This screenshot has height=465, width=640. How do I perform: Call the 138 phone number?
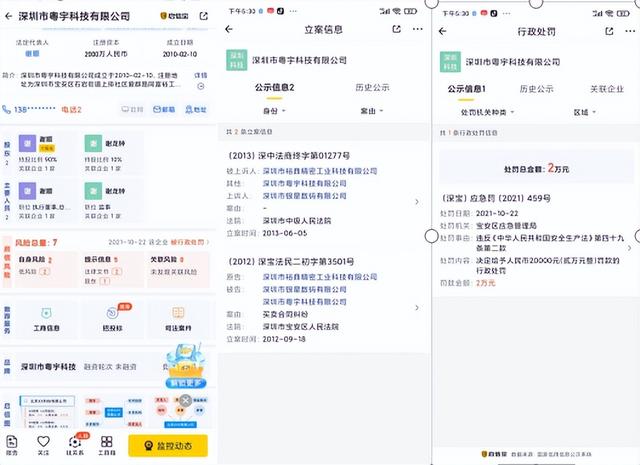29,109
